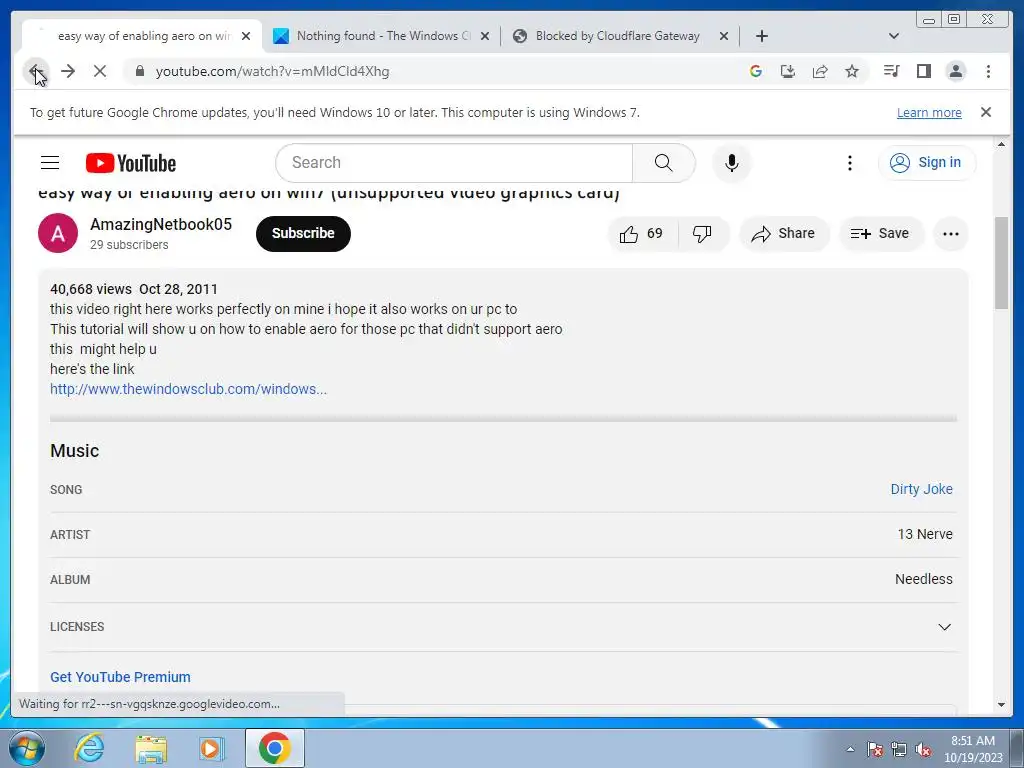Click the network tray icon
Image resolution: width=1024 pixels, height=768 pixels.
[x=899, y=749]
